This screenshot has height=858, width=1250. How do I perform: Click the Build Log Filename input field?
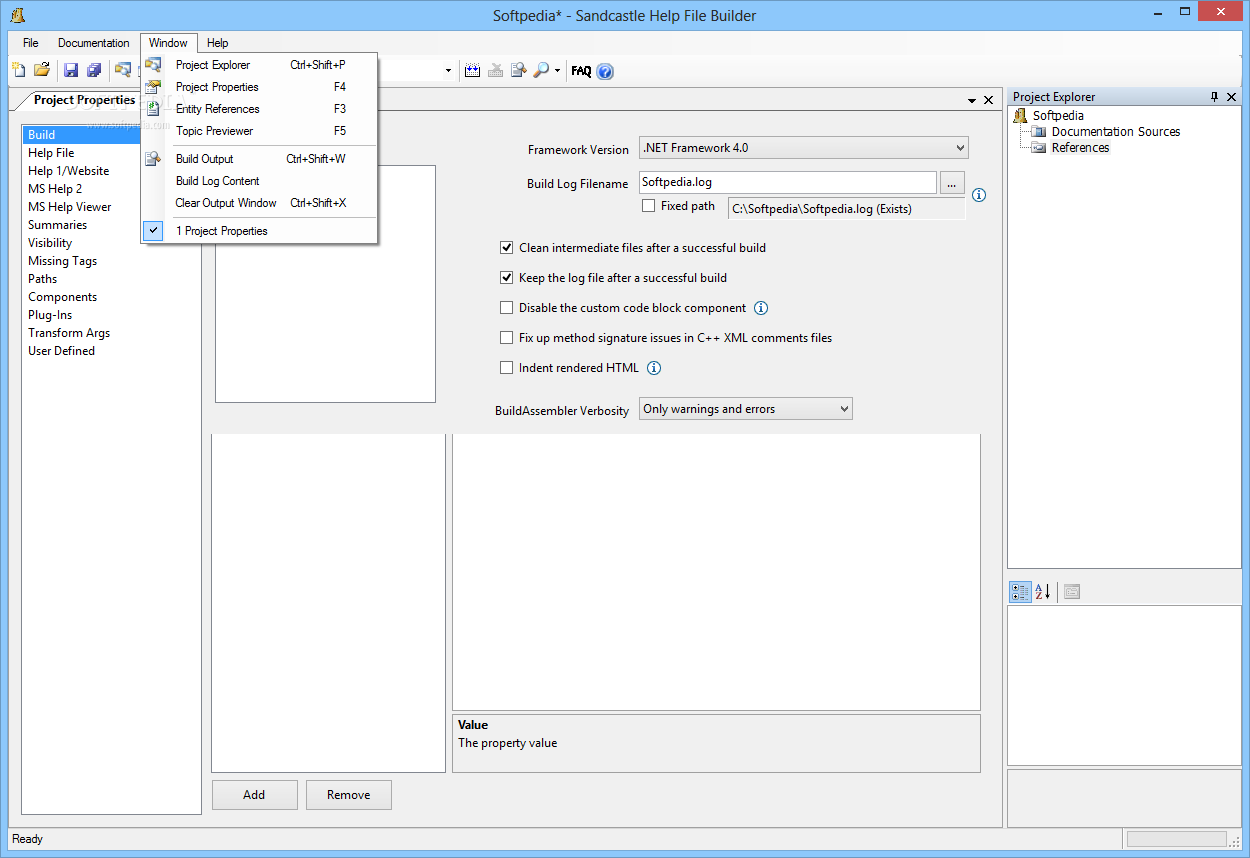[788, 183]
